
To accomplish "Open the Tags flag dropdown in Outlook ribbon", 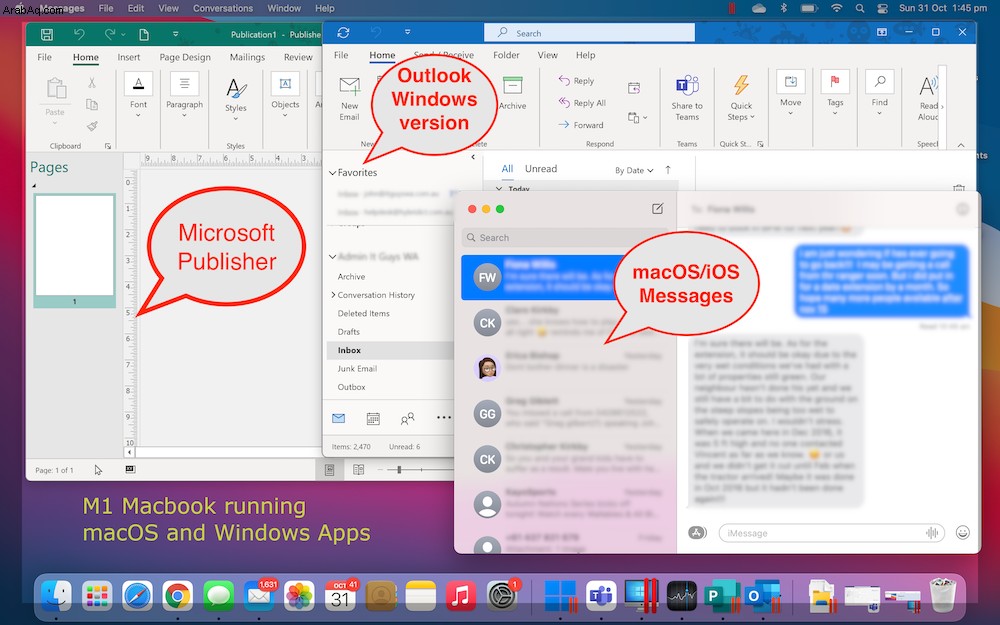I will tap(835, 92).
